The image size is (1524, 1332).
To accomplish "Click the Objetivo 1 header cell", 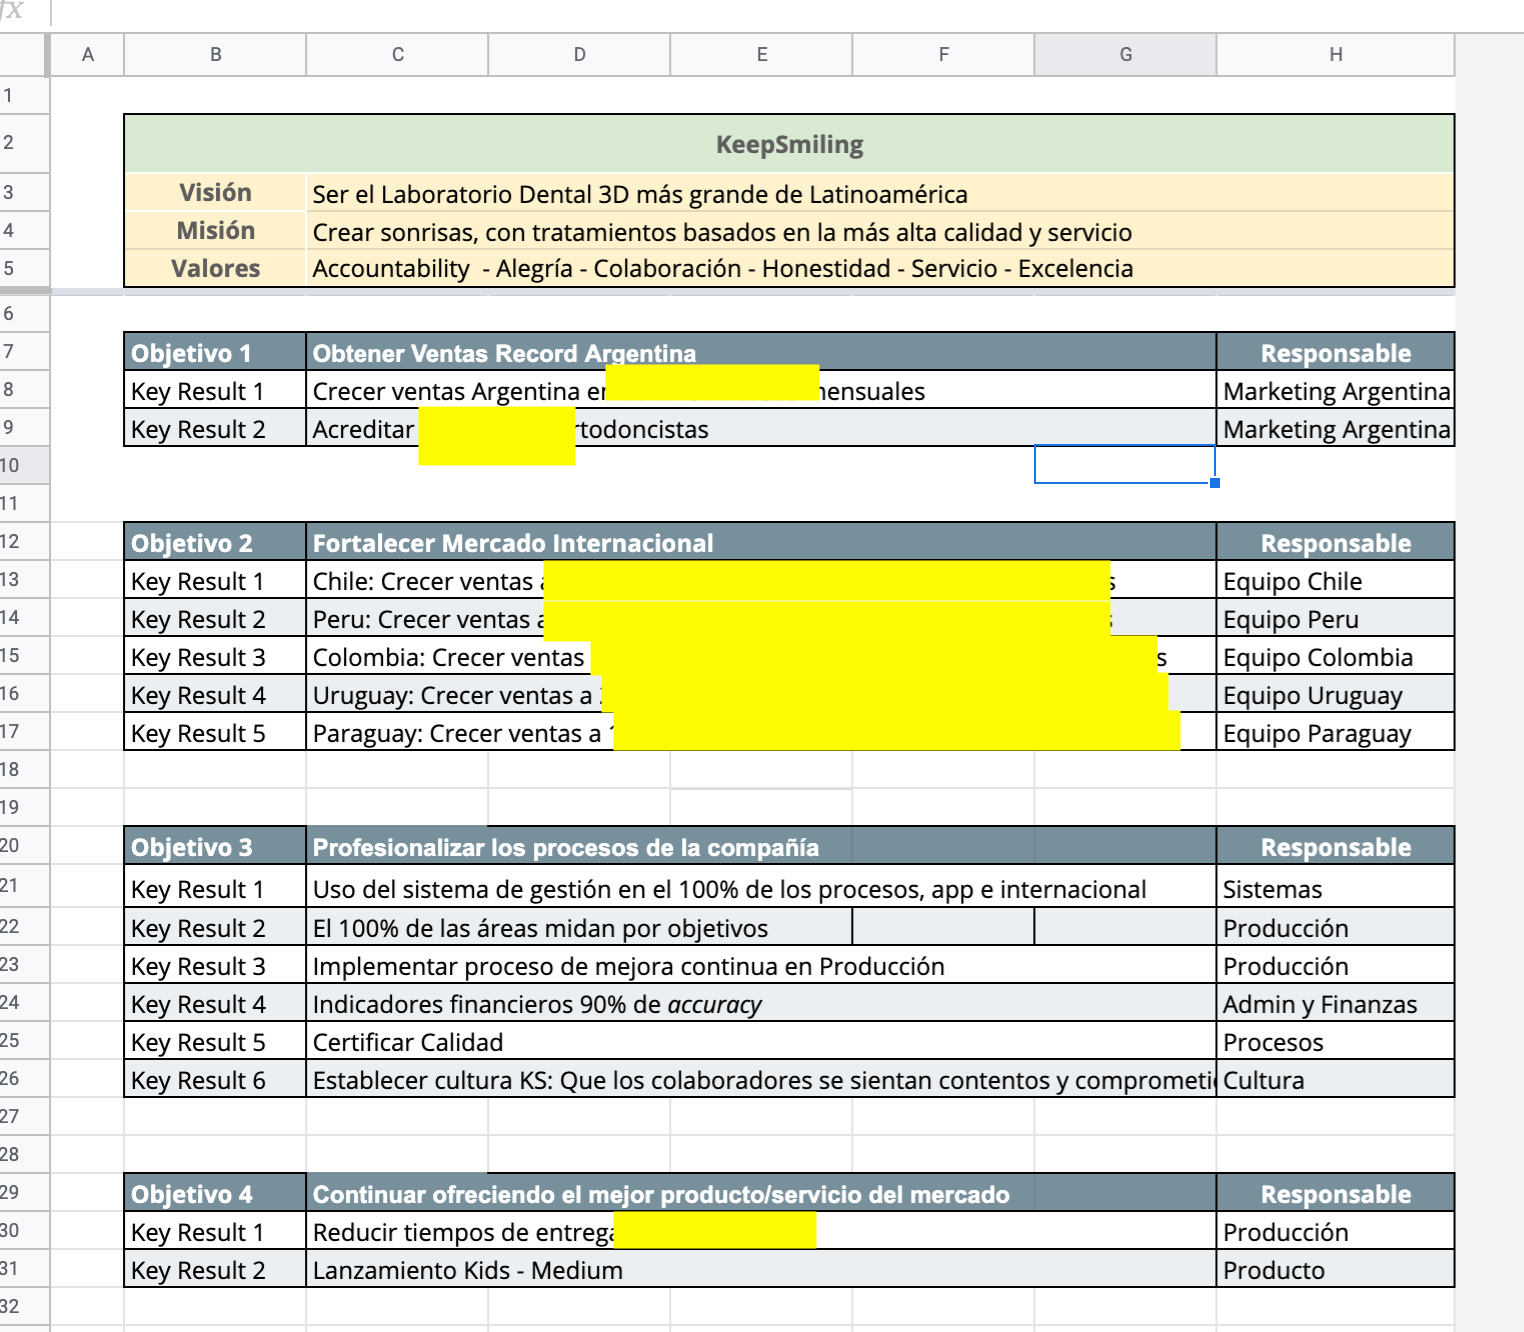I will [x=215, y=352].
